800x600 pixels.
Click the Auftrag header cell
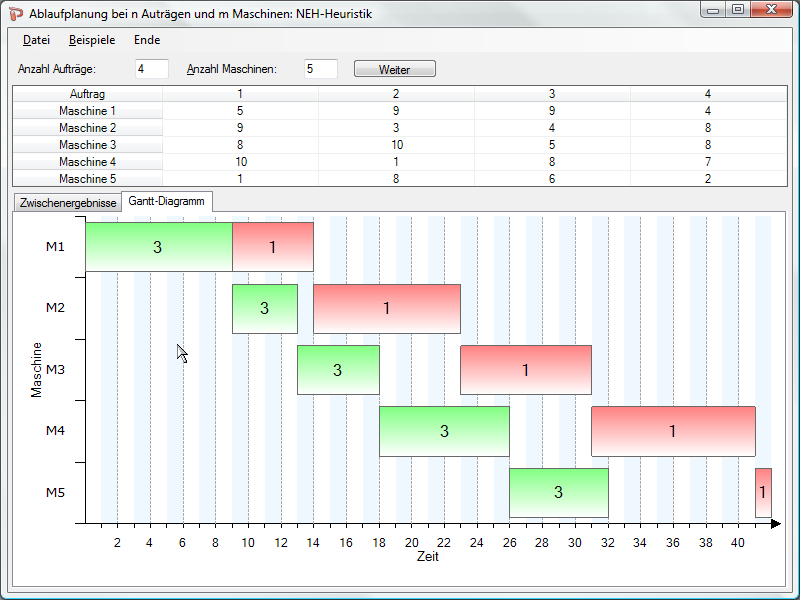pyautogui.click(x=88, y=94)
